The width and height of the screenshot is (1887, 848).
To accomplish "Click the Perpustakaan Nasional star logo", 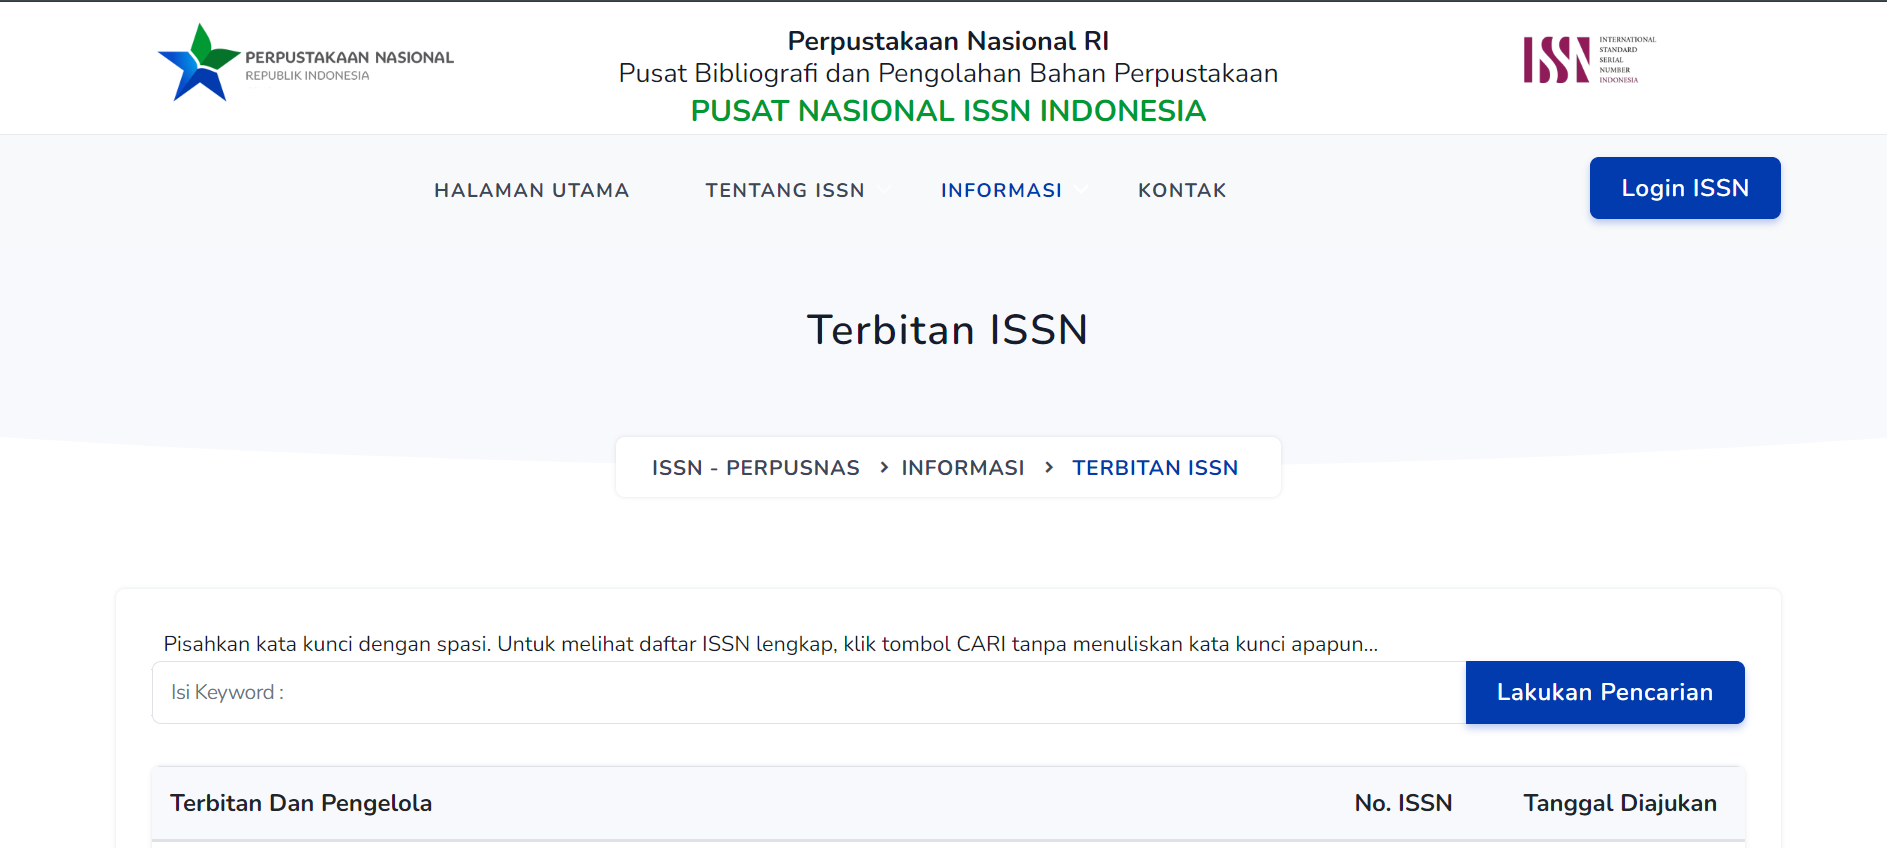I will pyautogui.click(x=305, y=63).
